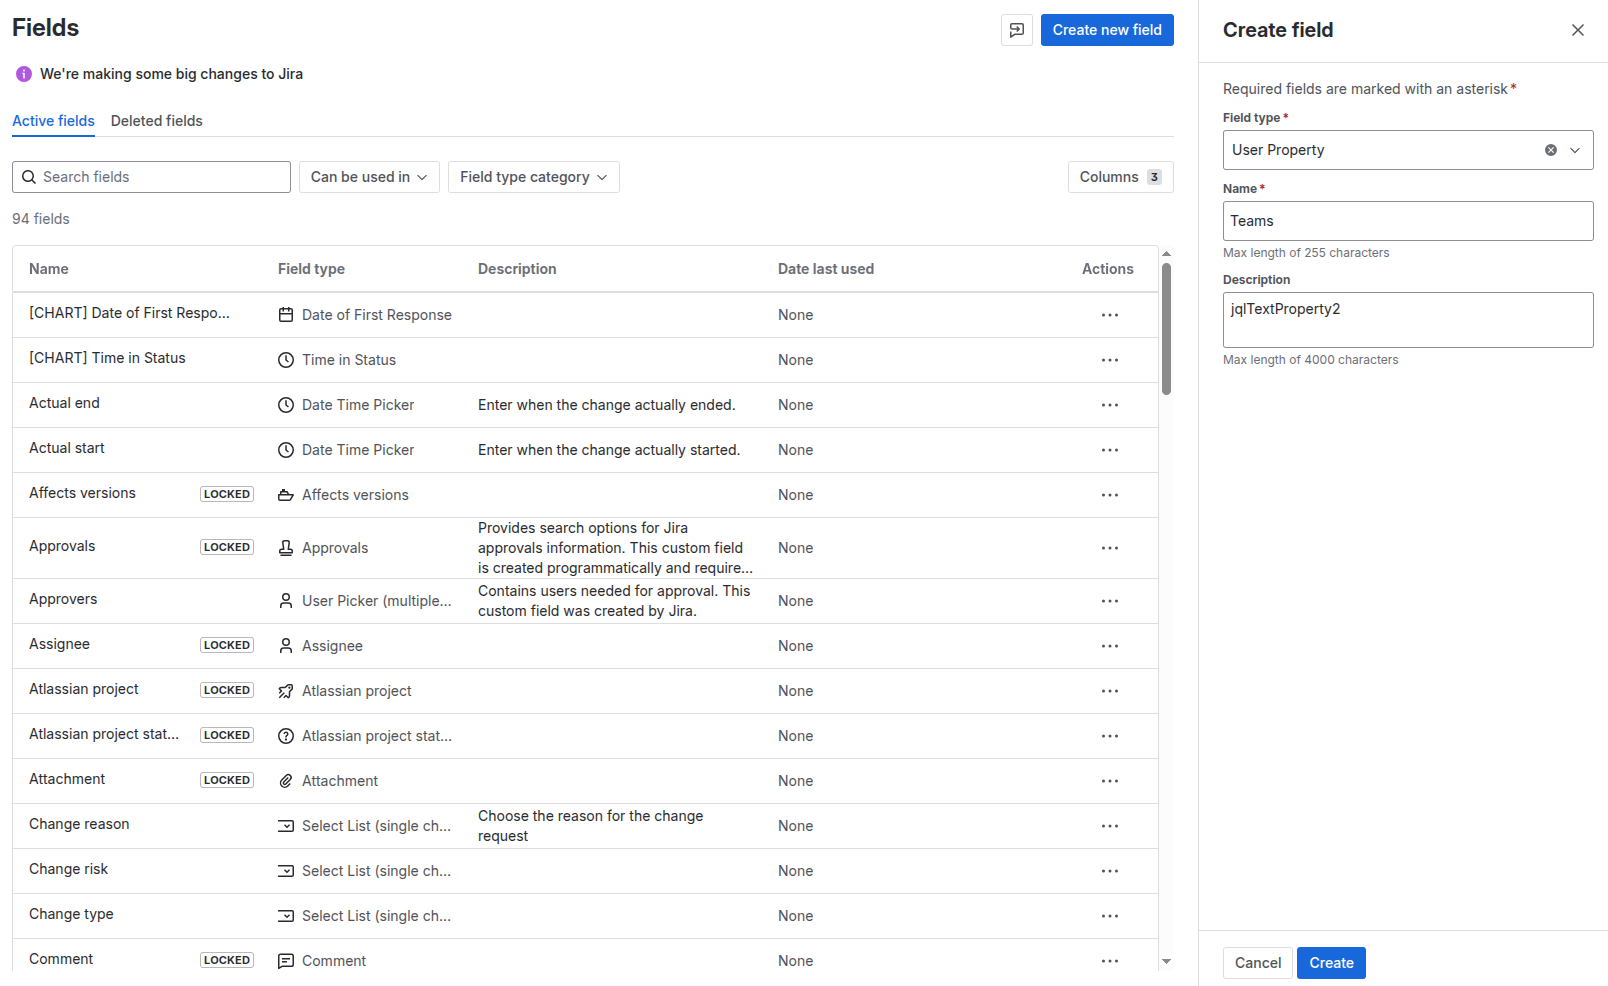Screen dimensions: 1608x986
Task: Click into the Name input containing Teams
Action: click(x=1407, y=221)
